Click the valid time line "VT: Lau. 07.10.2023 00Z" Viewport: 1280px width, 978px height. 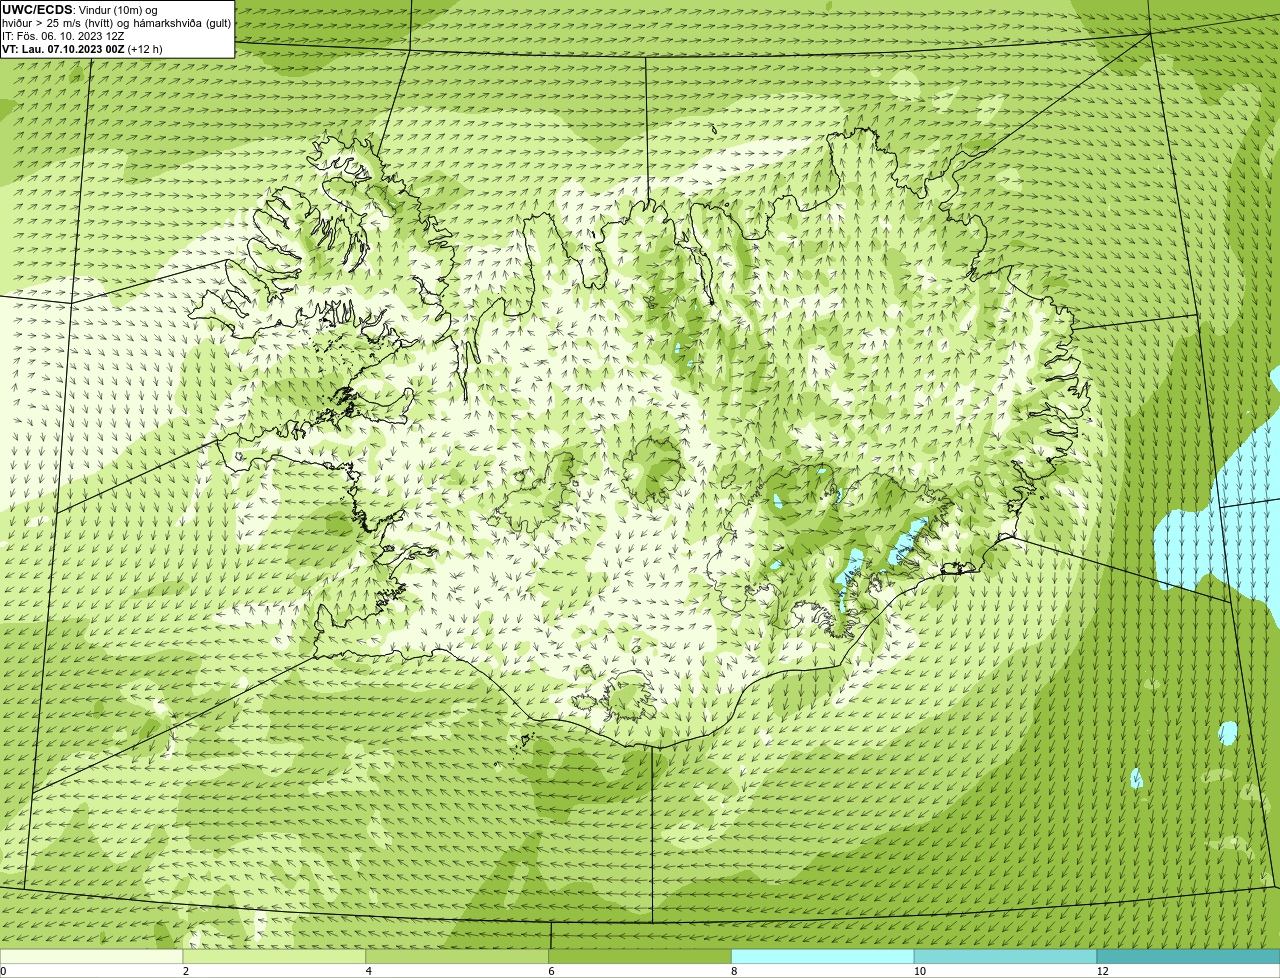(x=63, y=49)
